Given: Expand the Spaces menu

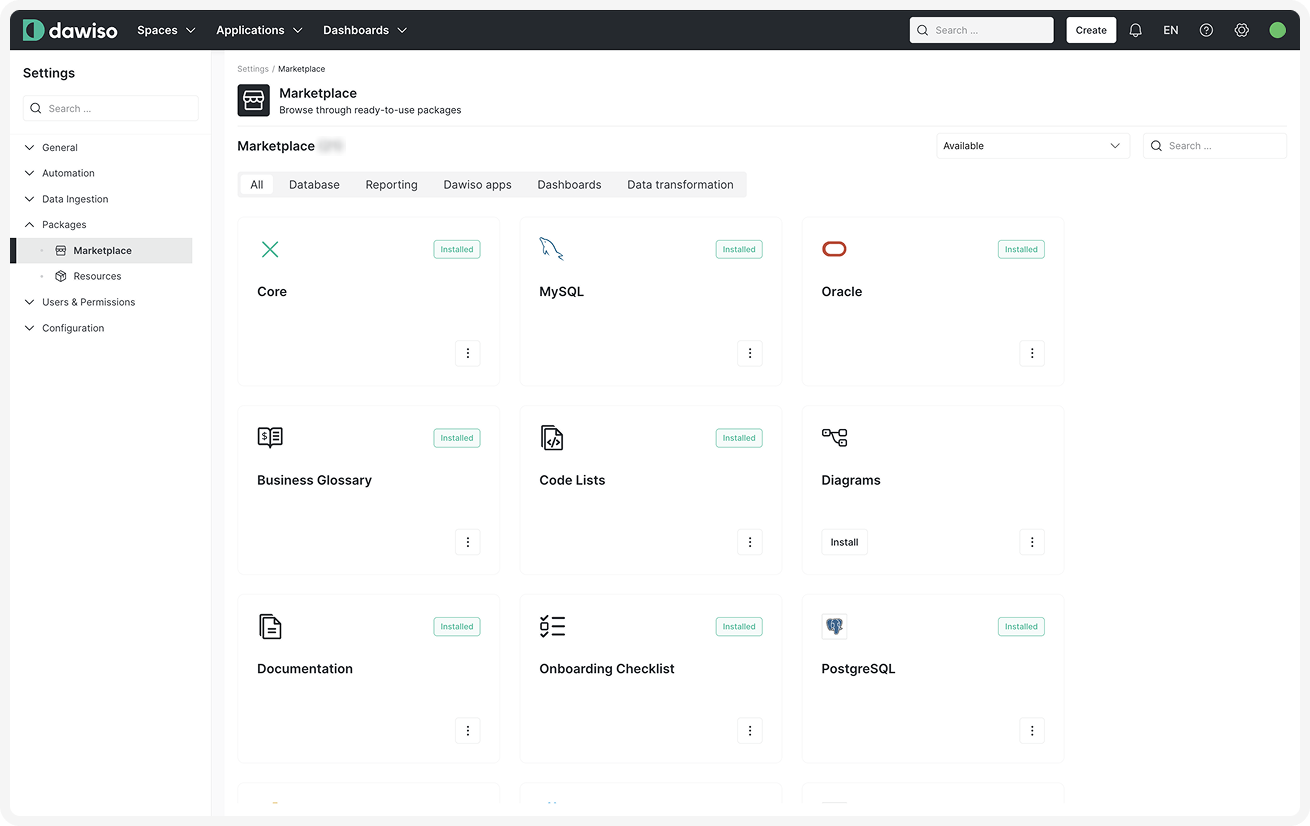Looking at the screenshot, I should (166, 30).
